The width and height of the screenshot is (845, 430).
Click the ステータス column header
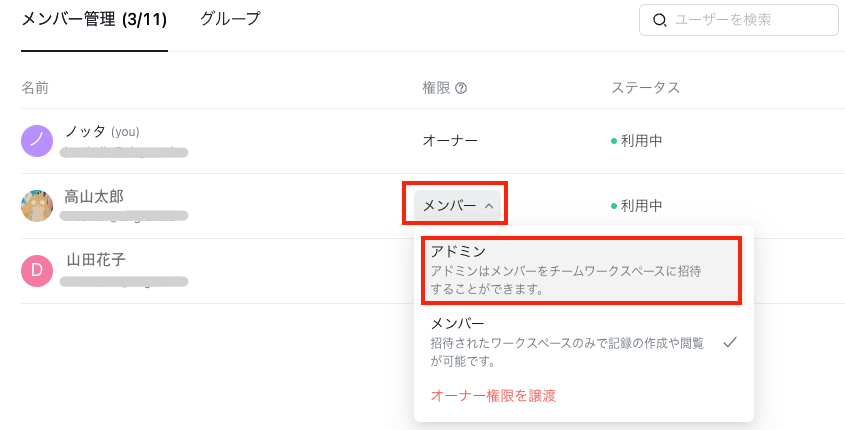(645, 88)
